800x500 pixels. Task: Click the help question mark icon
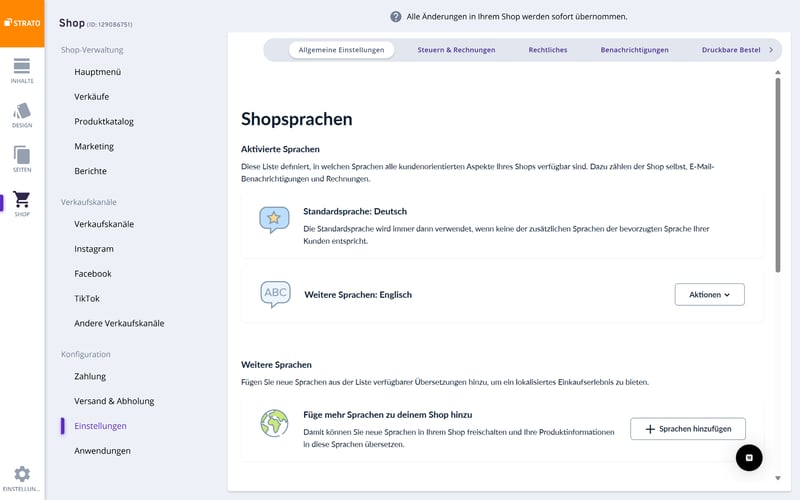396,17
